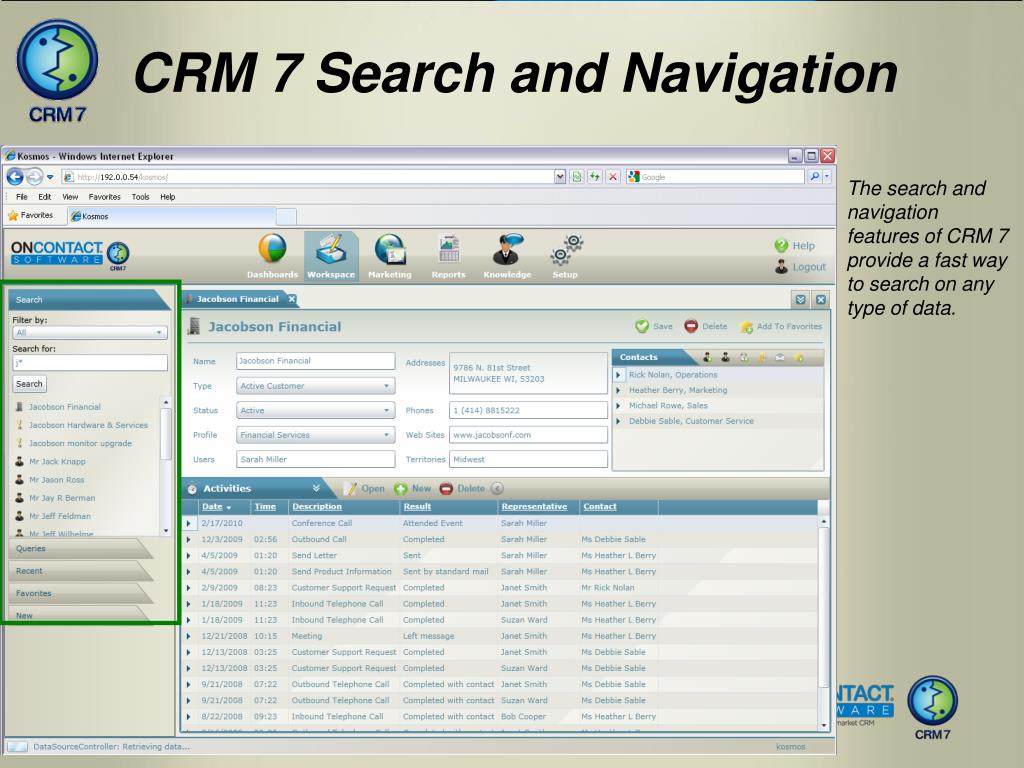Click the Help icon
This screenshot has width=1024, height=768.
click(781, 246)
